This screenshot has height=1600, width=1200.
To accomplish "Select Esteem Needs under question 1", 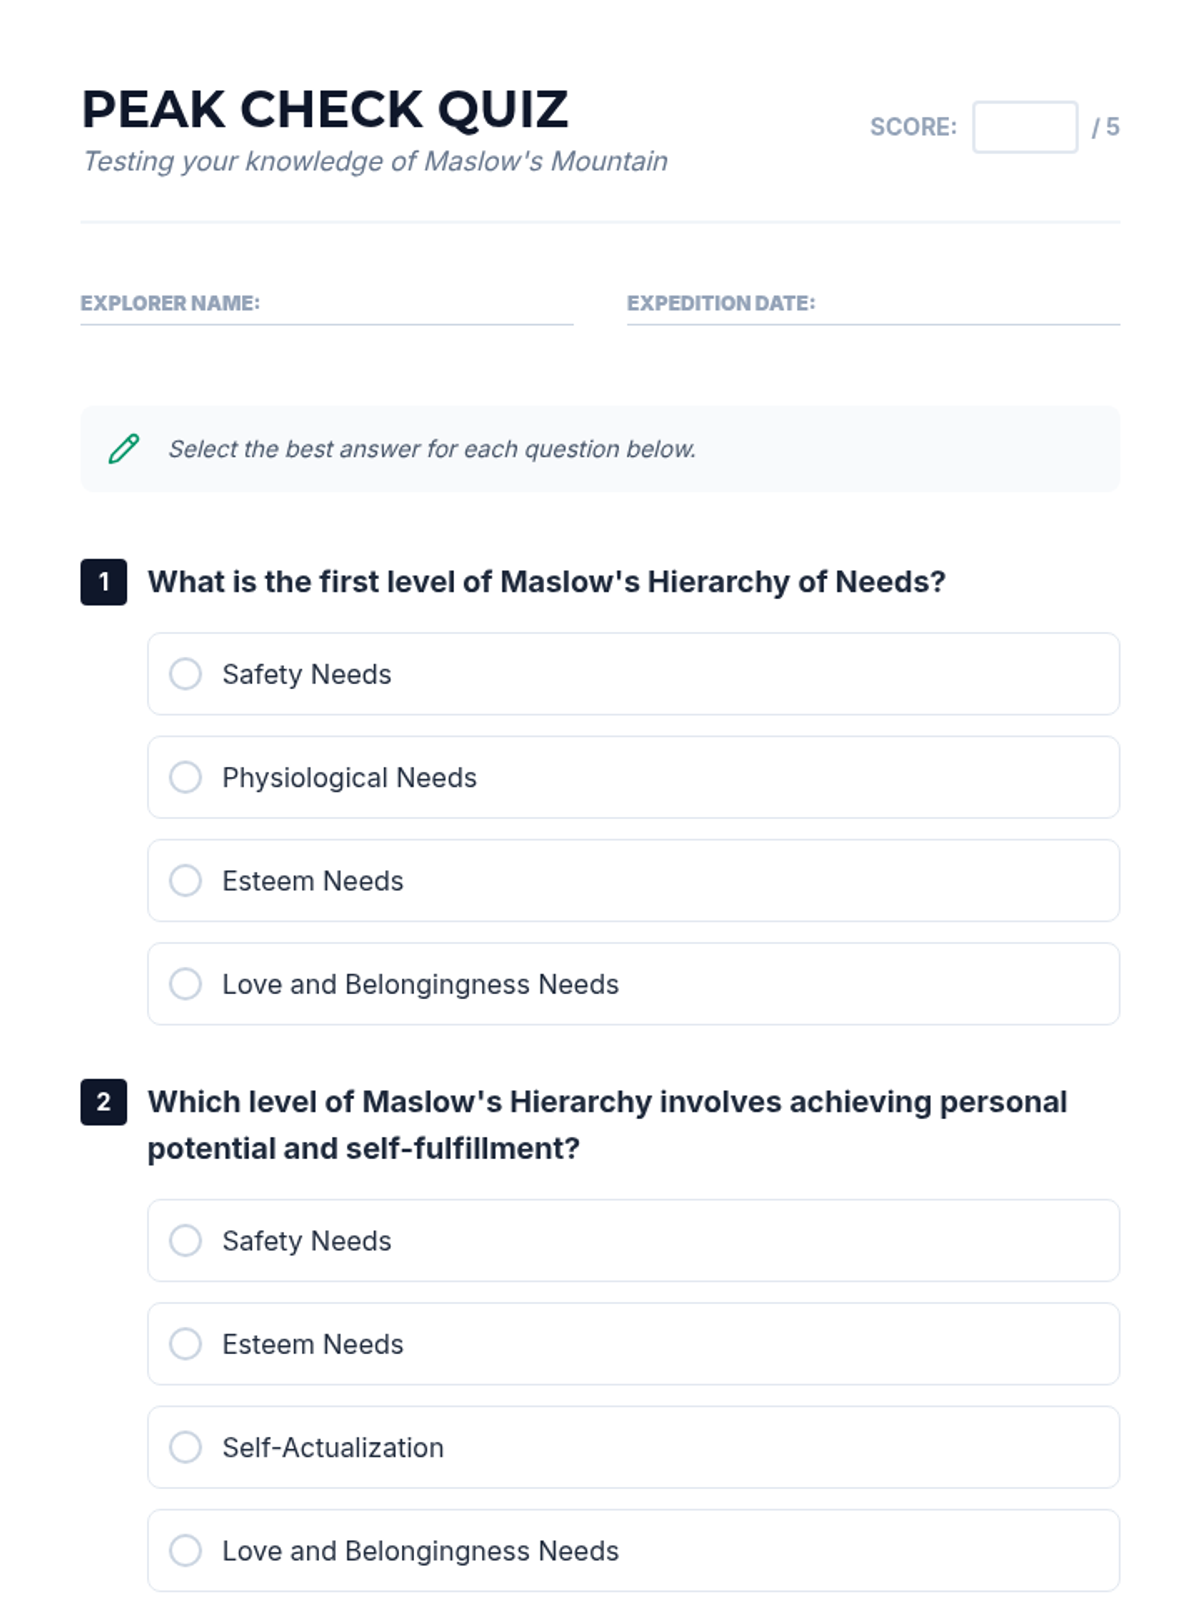I will (x=186, y=881).
